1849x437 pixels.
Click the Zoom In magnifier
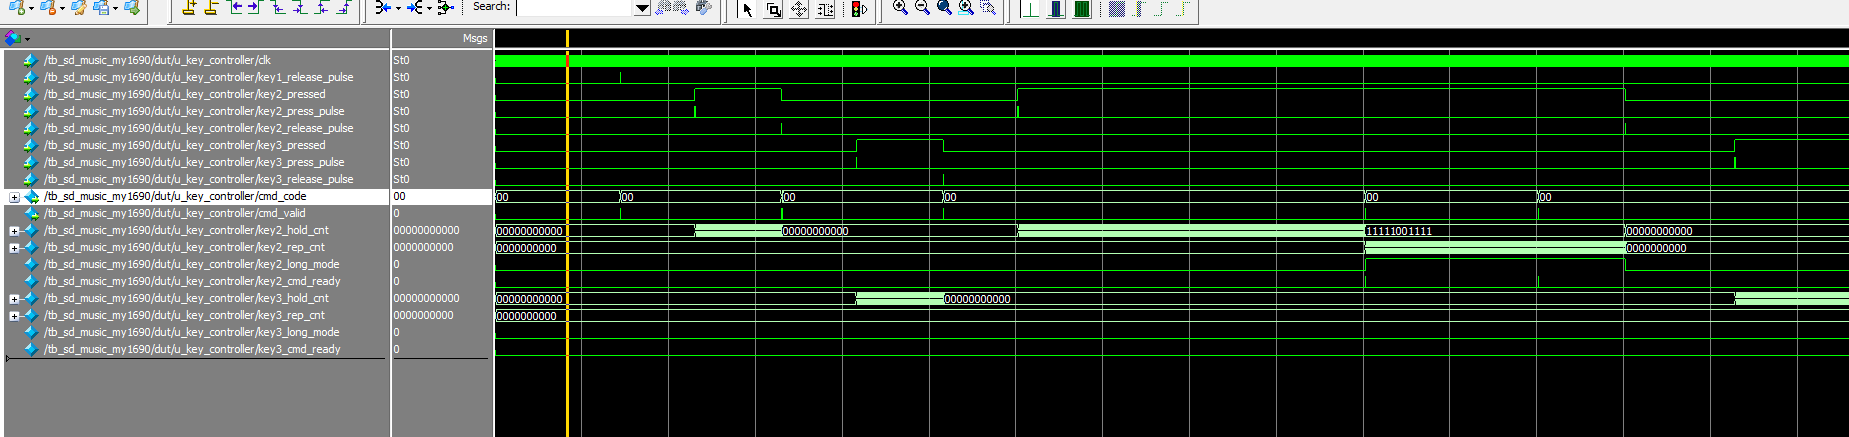coord(900,8)
